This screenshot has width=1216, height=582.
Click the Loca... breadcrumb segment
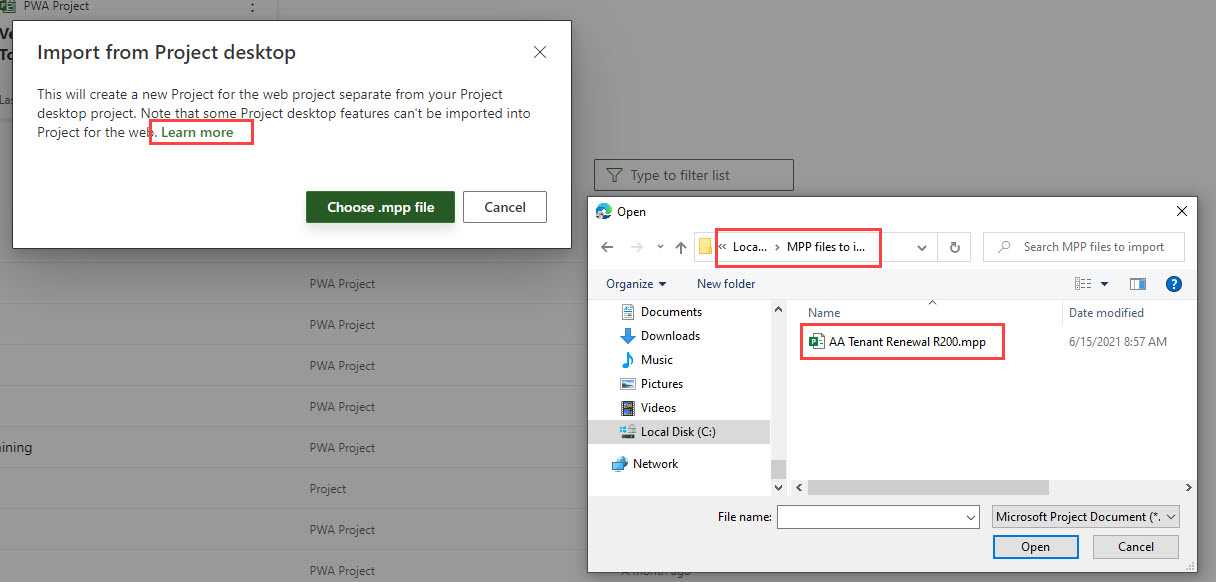pos(750,246)
